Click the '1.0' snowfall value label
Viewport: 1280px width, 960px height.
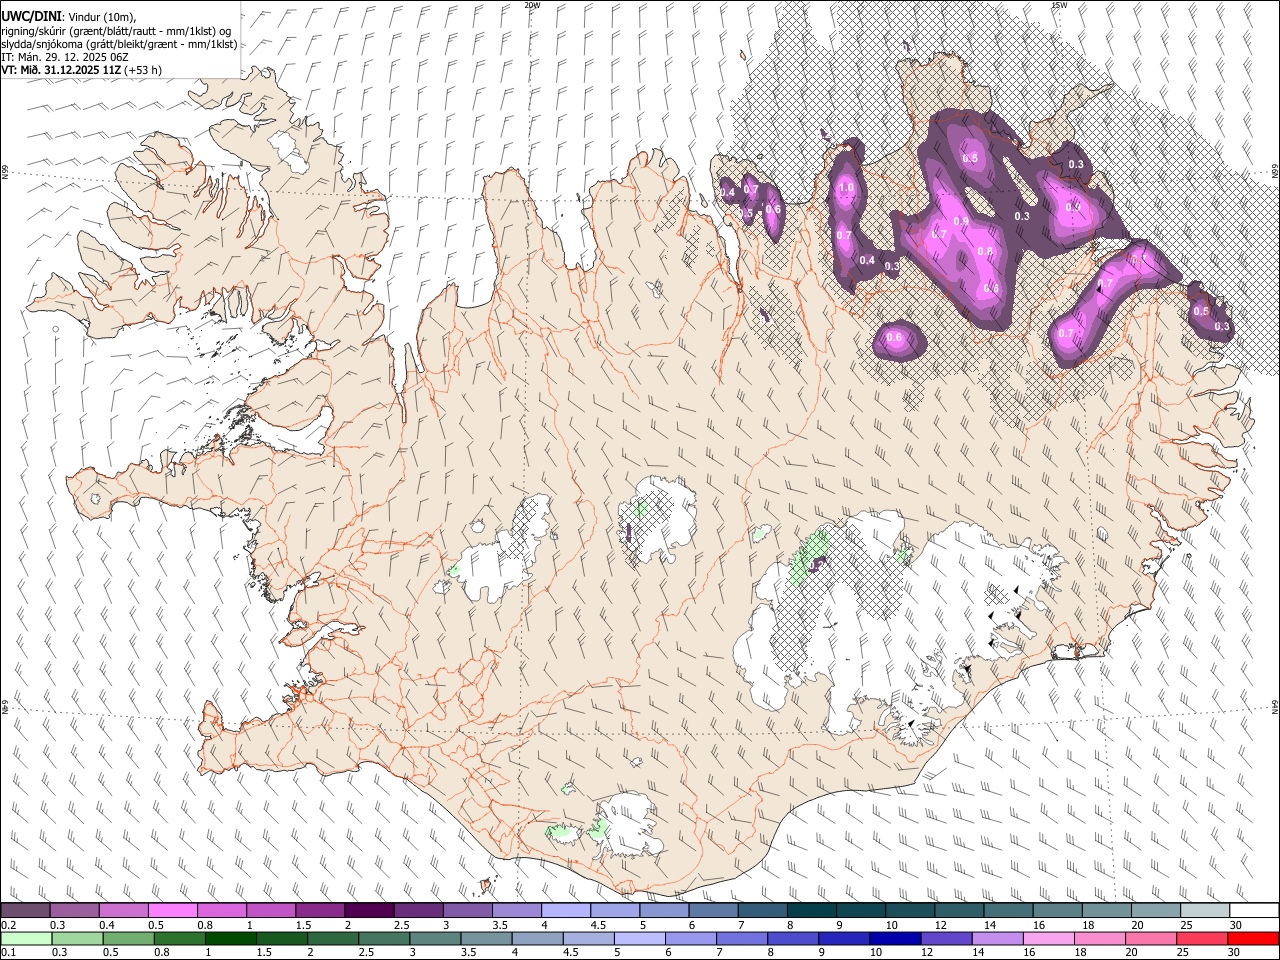pos(846,187)
